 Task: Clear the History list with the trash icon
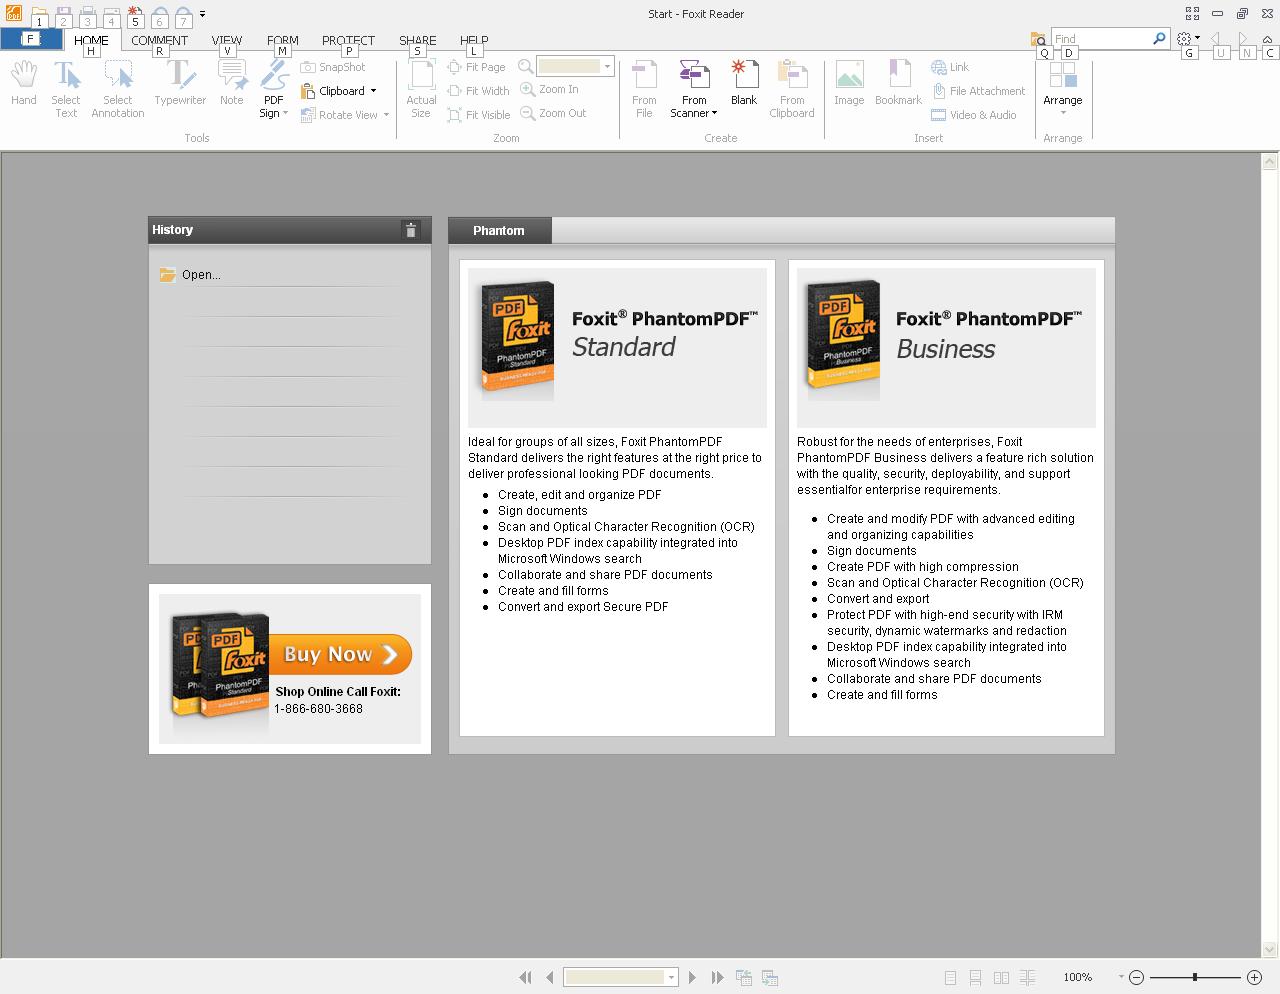pyautogui.click(x=410, y=230)
